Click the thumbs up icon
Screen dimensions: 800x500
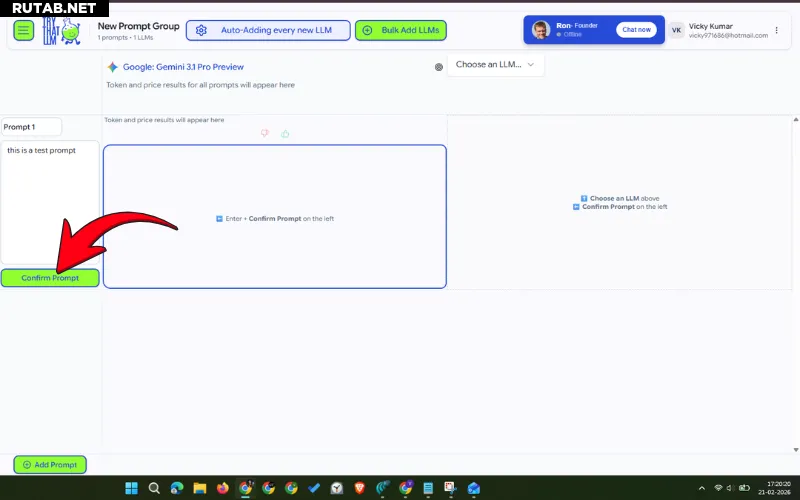[285, 133]
